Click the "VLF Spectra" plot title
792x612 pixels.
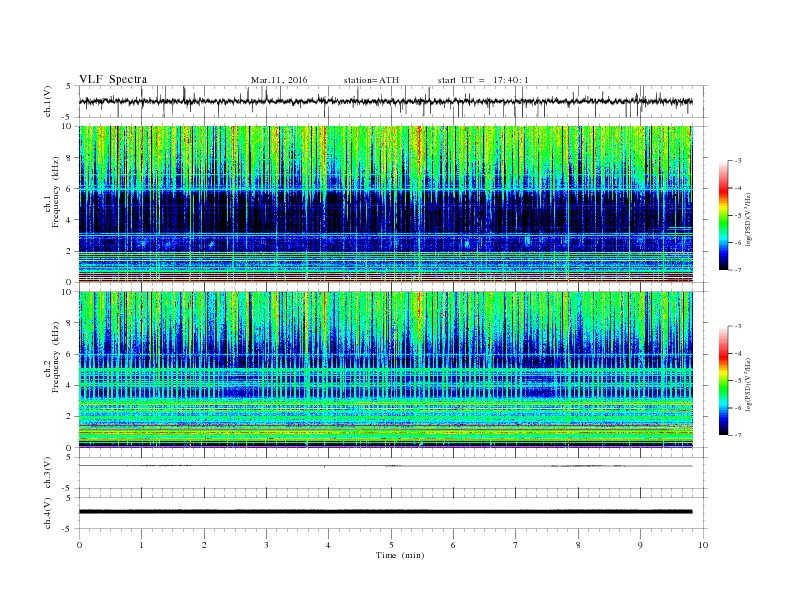[113, 79]
